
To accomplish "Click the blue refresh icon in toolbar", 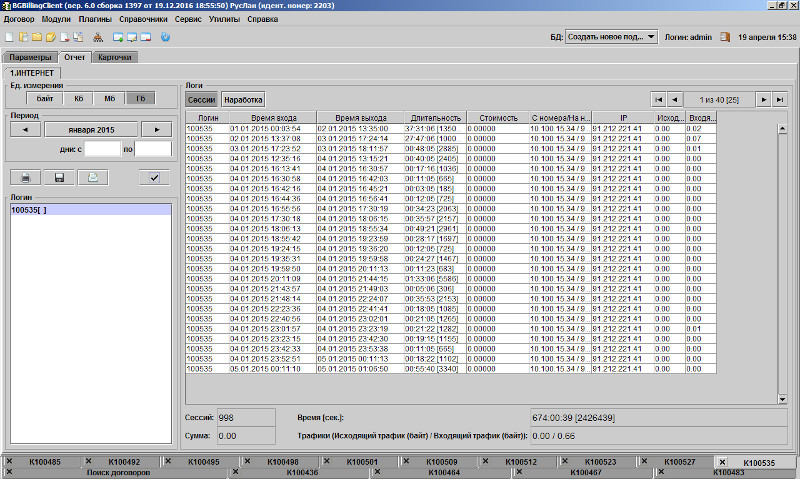I will 165,37.
